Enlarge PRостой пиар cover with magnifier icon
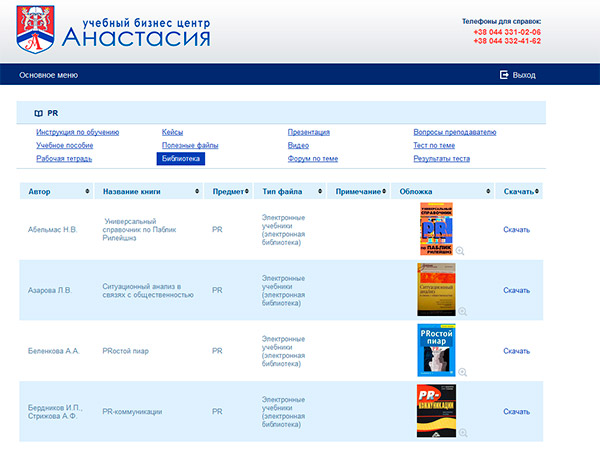600x450 pixels. click(x=462, y=372)
